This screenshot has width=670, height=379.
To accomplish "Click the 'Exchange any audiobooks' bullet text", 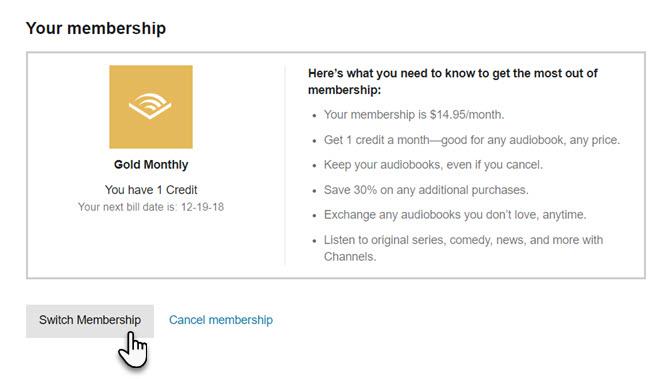I will 455,214.
